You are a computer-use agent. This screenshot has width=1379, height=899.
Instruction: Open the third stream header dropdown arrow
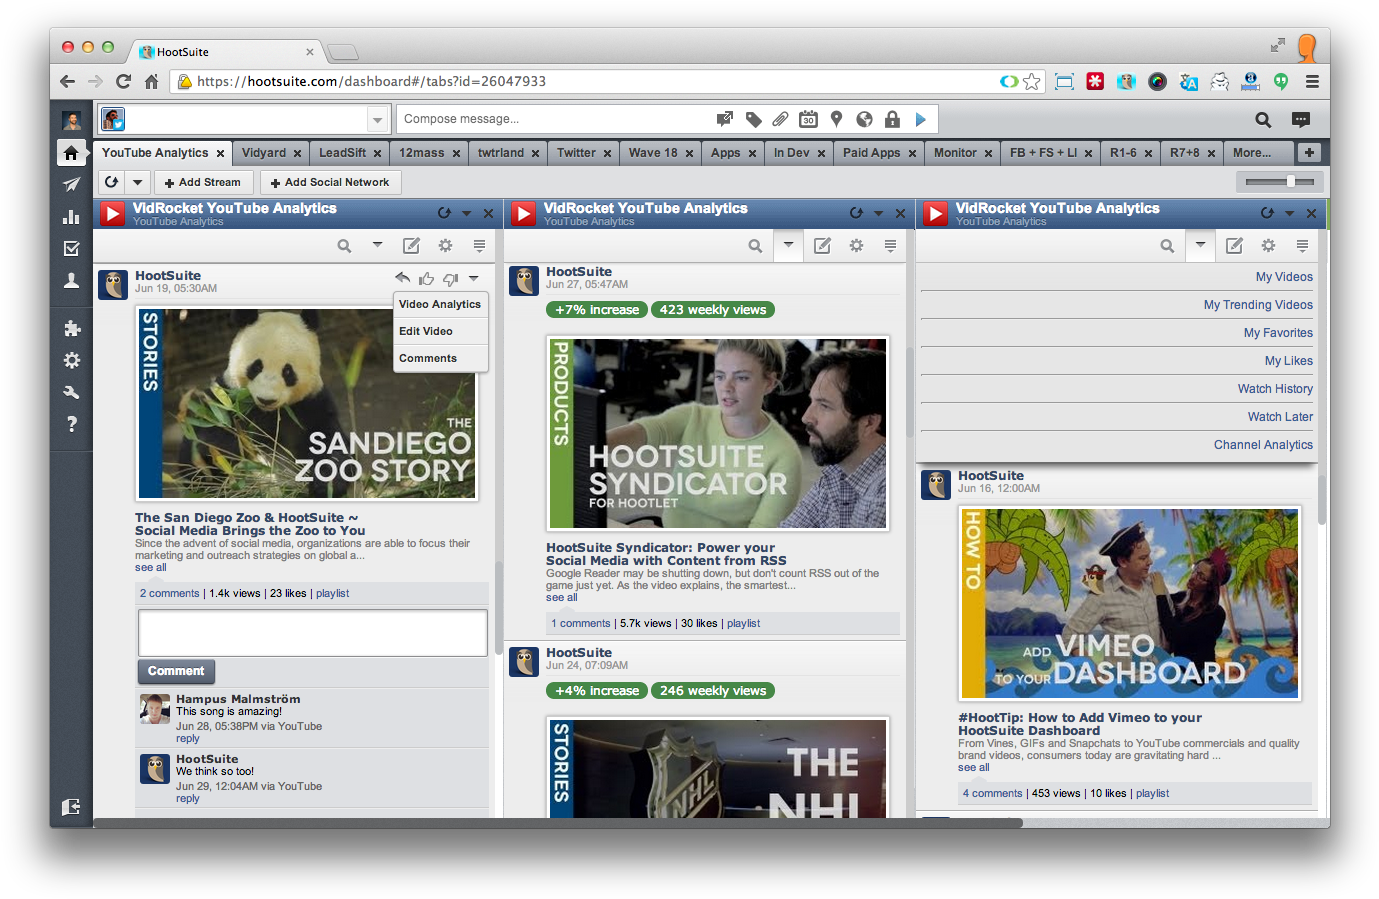(1289, 213)
